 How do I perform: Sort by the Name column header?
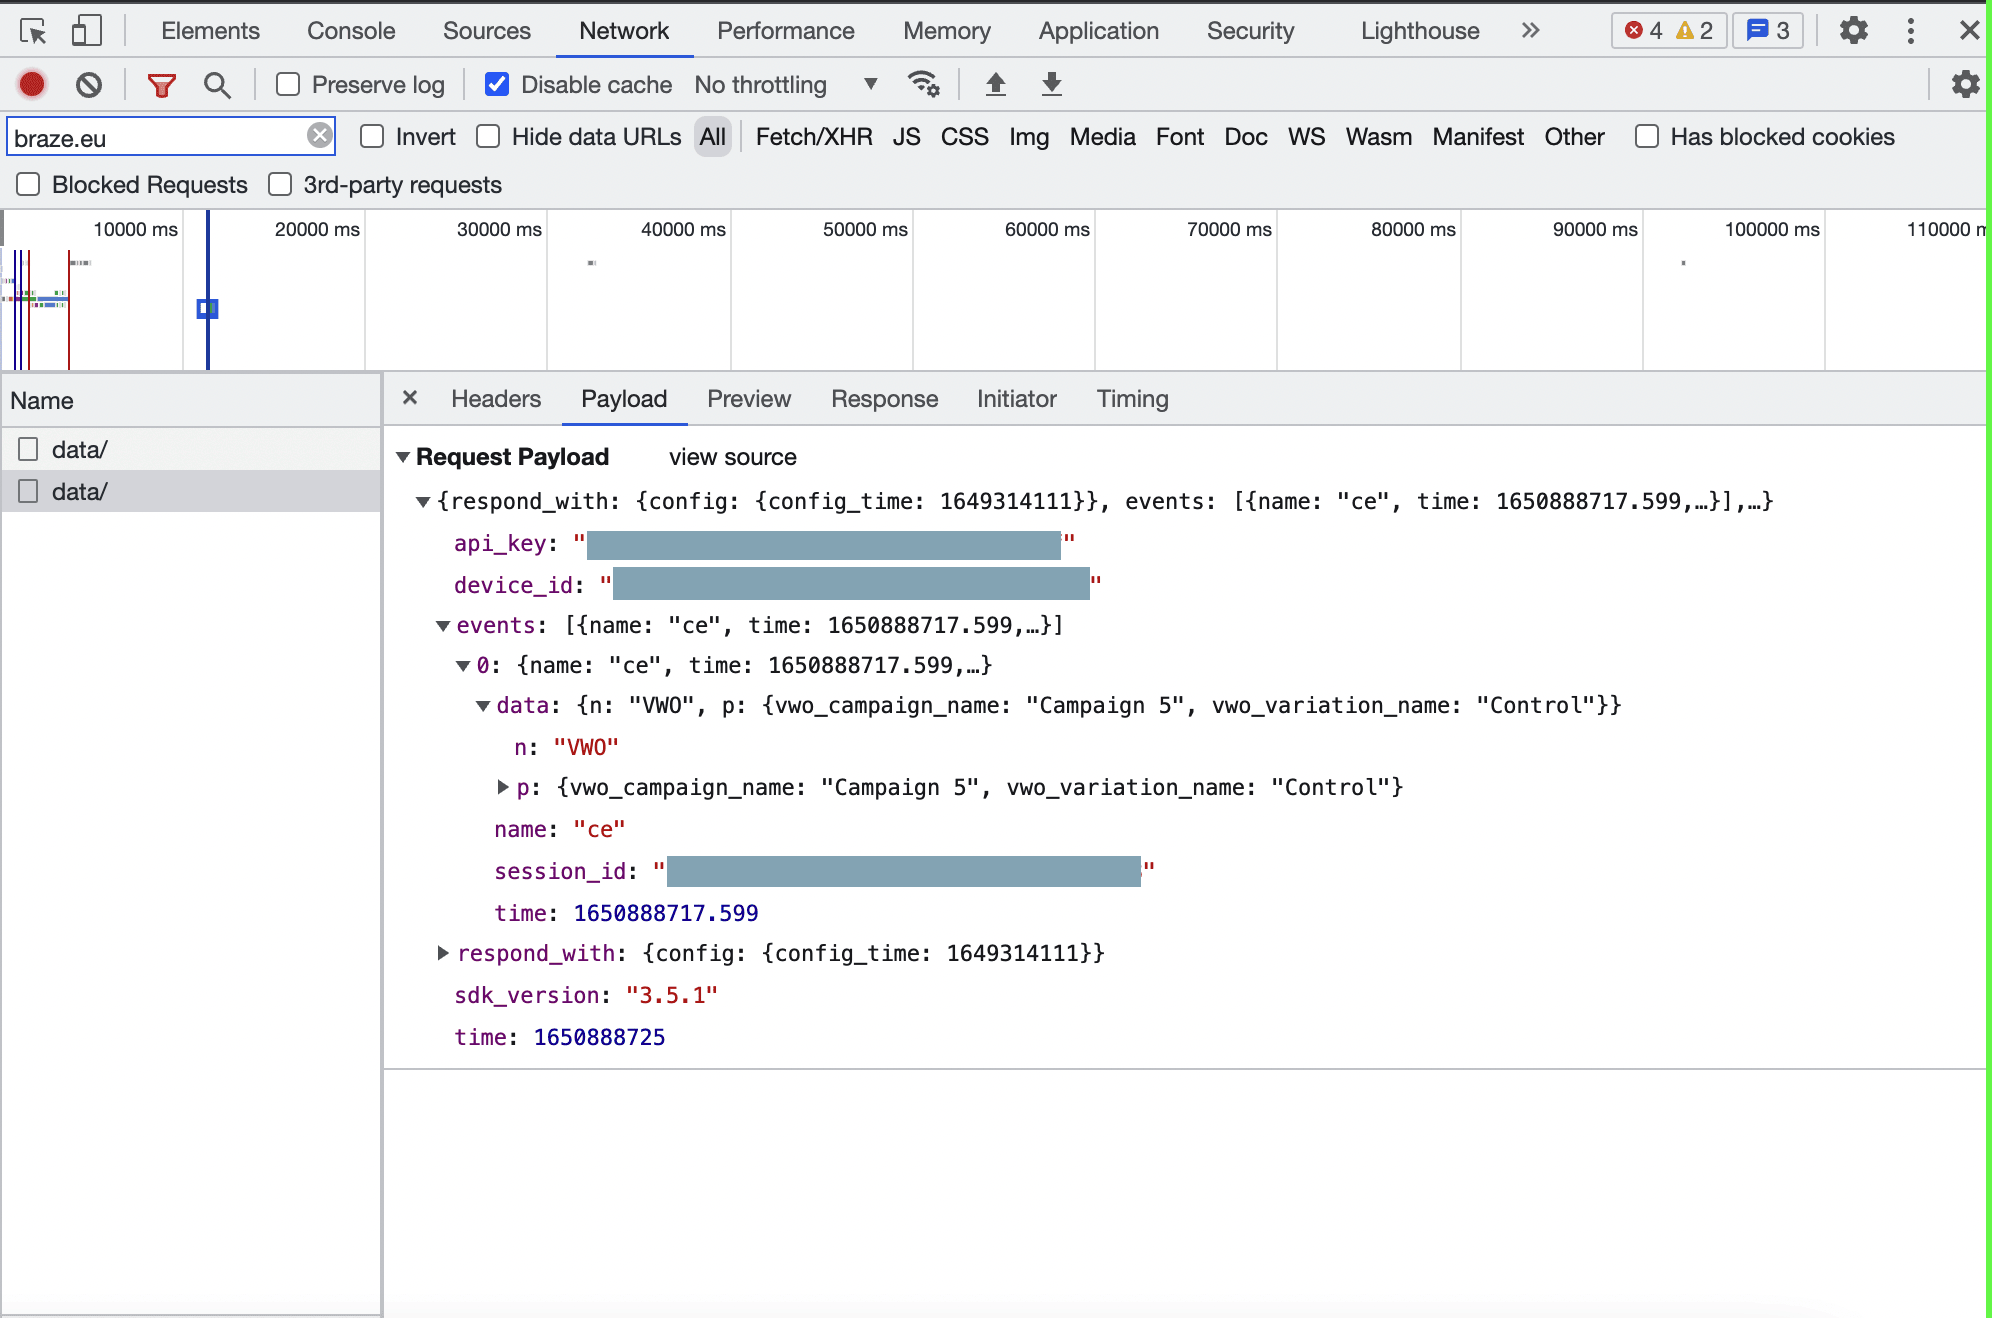pyautogui.click(x=191, y=401)
